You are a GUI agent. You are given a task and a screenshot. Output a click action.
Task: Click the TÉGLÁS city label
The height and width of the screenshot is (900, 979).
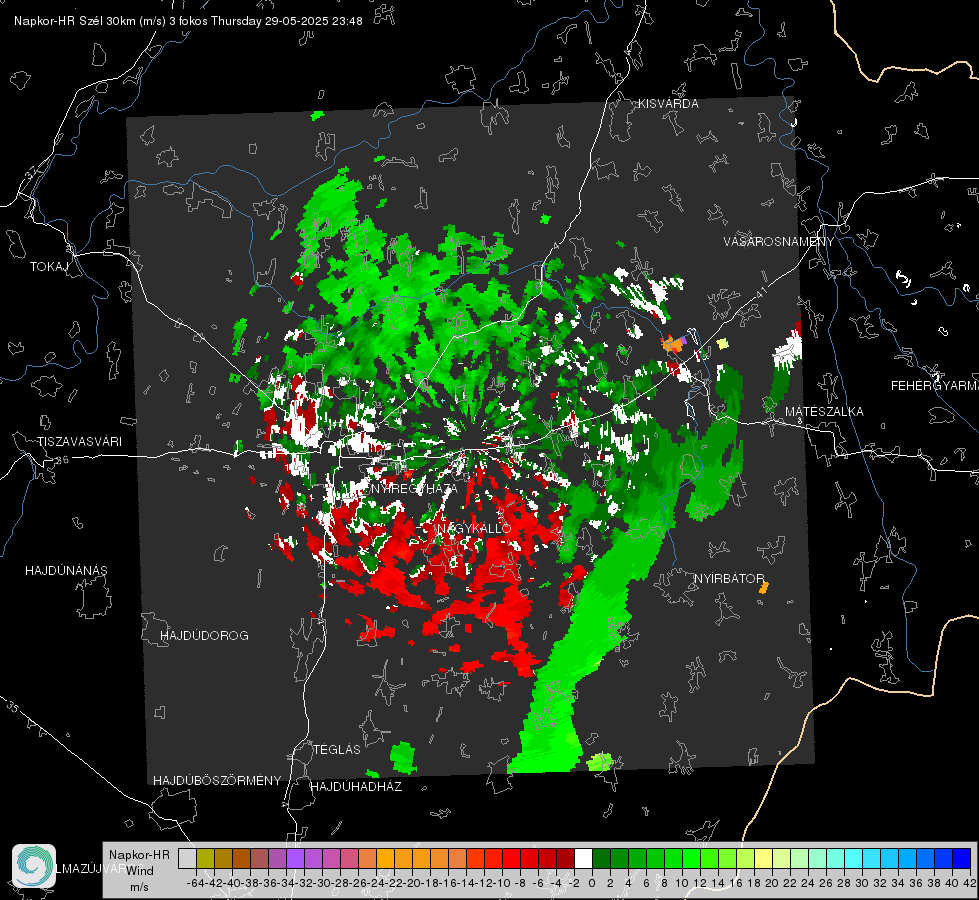pos(337,749)
